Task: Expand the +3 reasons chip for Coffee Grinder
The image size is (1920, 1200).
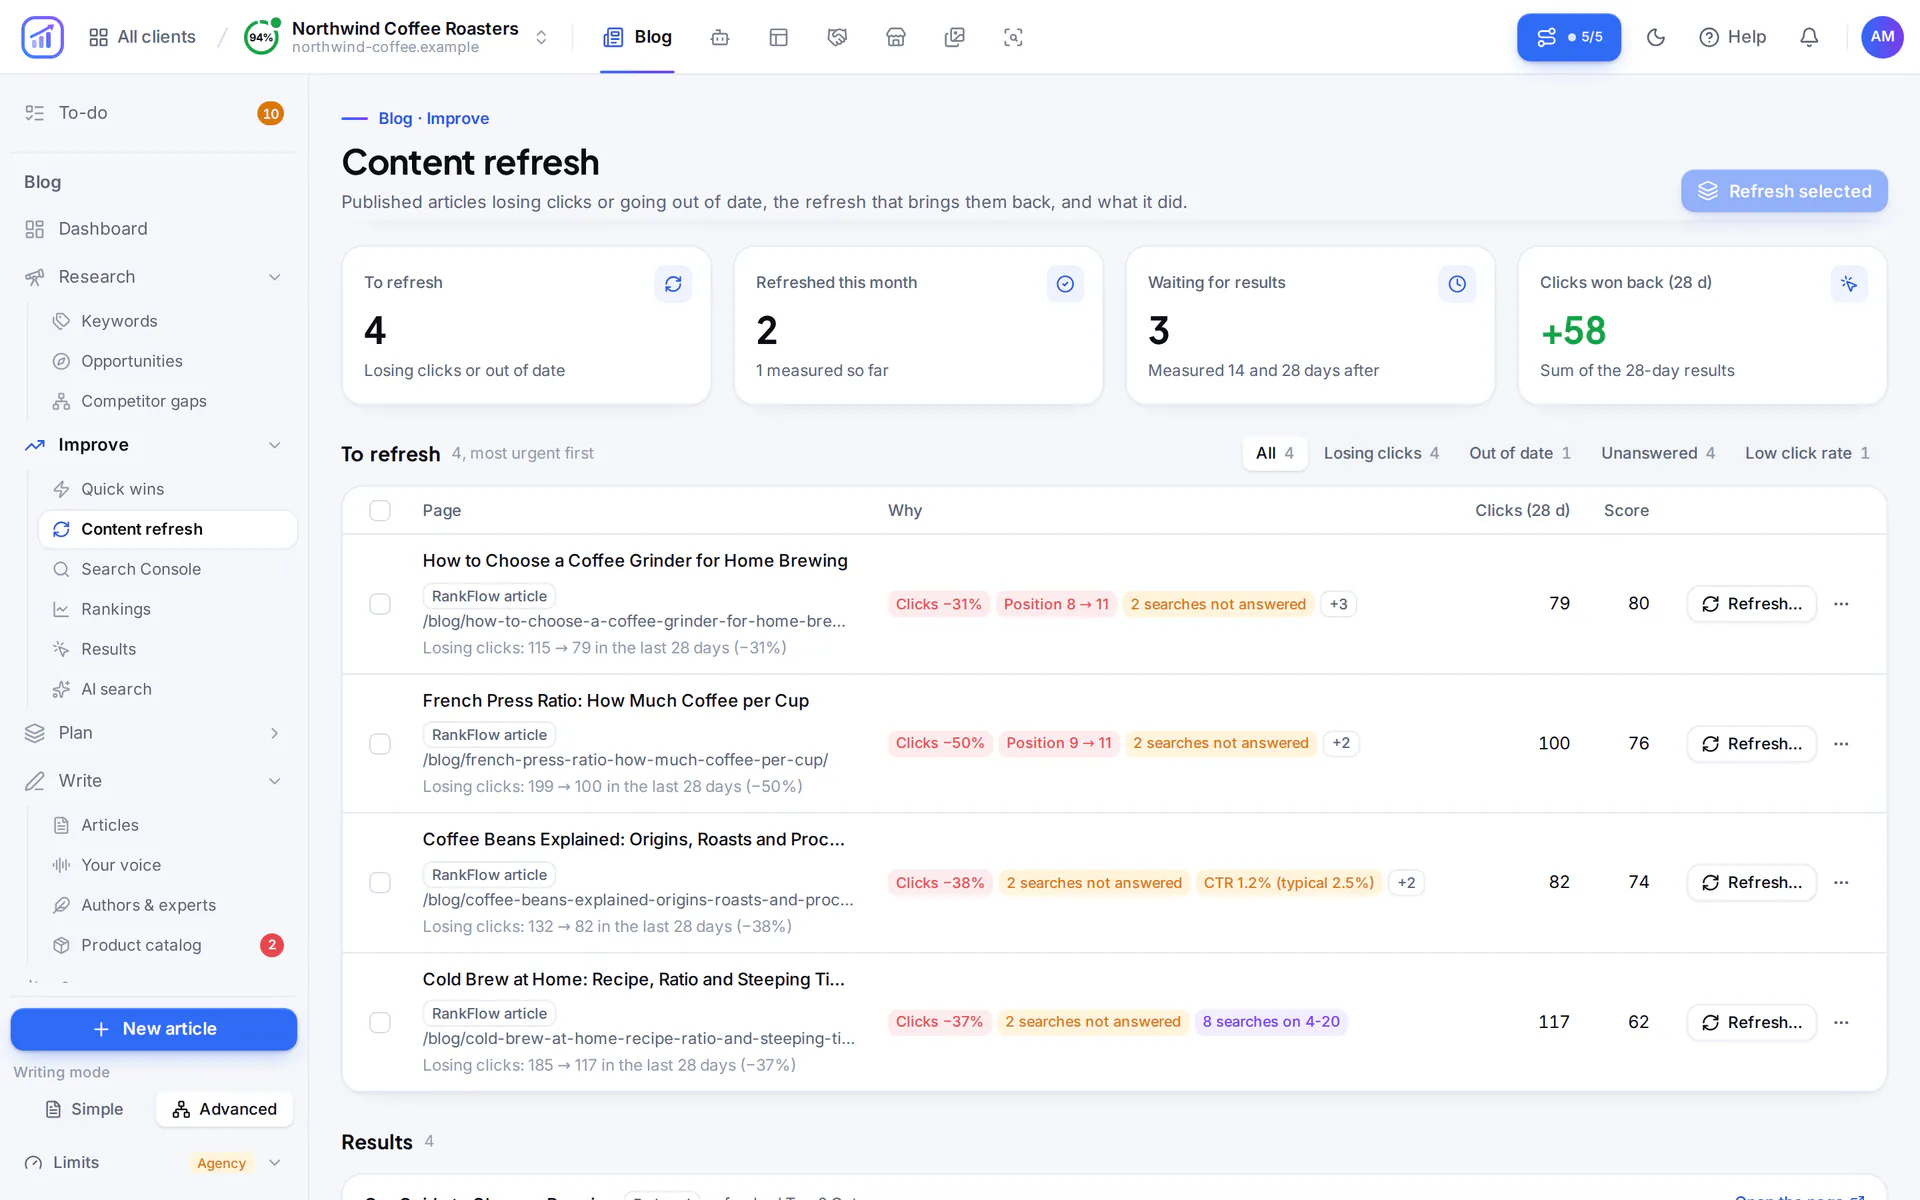Action: click(1338, 604)
